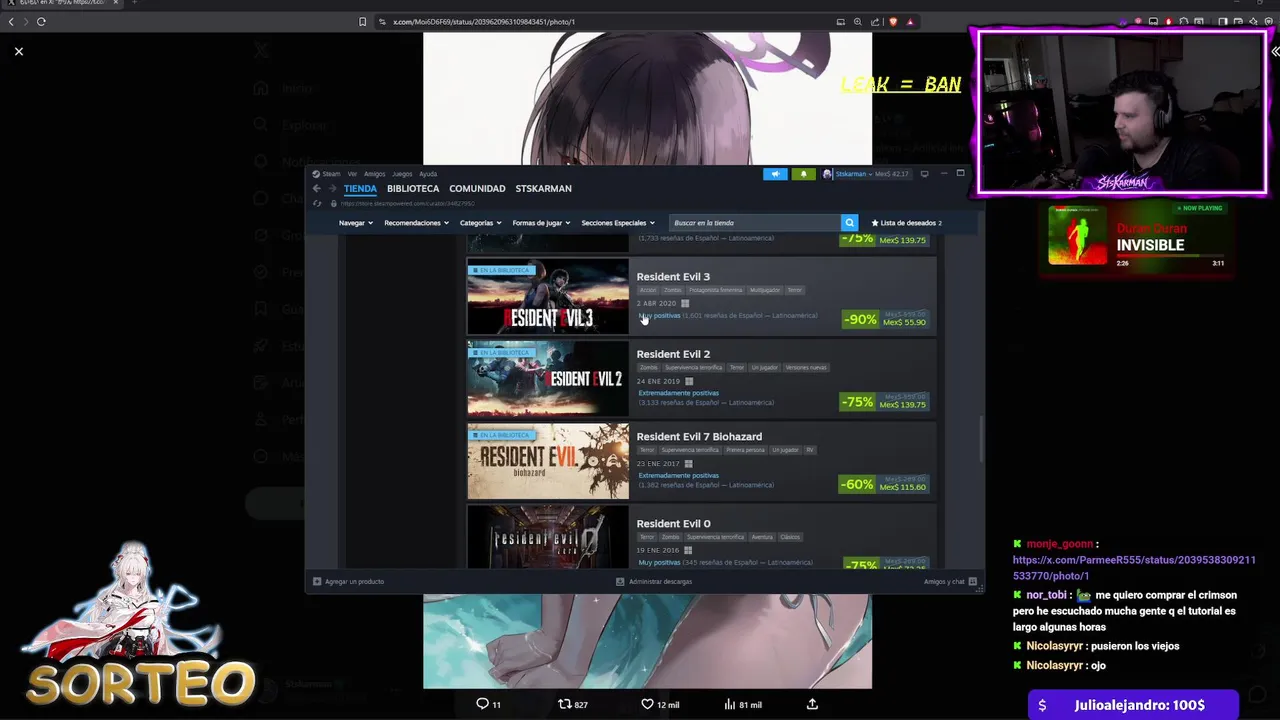Open the Ayuda menu in Steam
This screenshot has width=1280, height=720.
tap(428, 174)
